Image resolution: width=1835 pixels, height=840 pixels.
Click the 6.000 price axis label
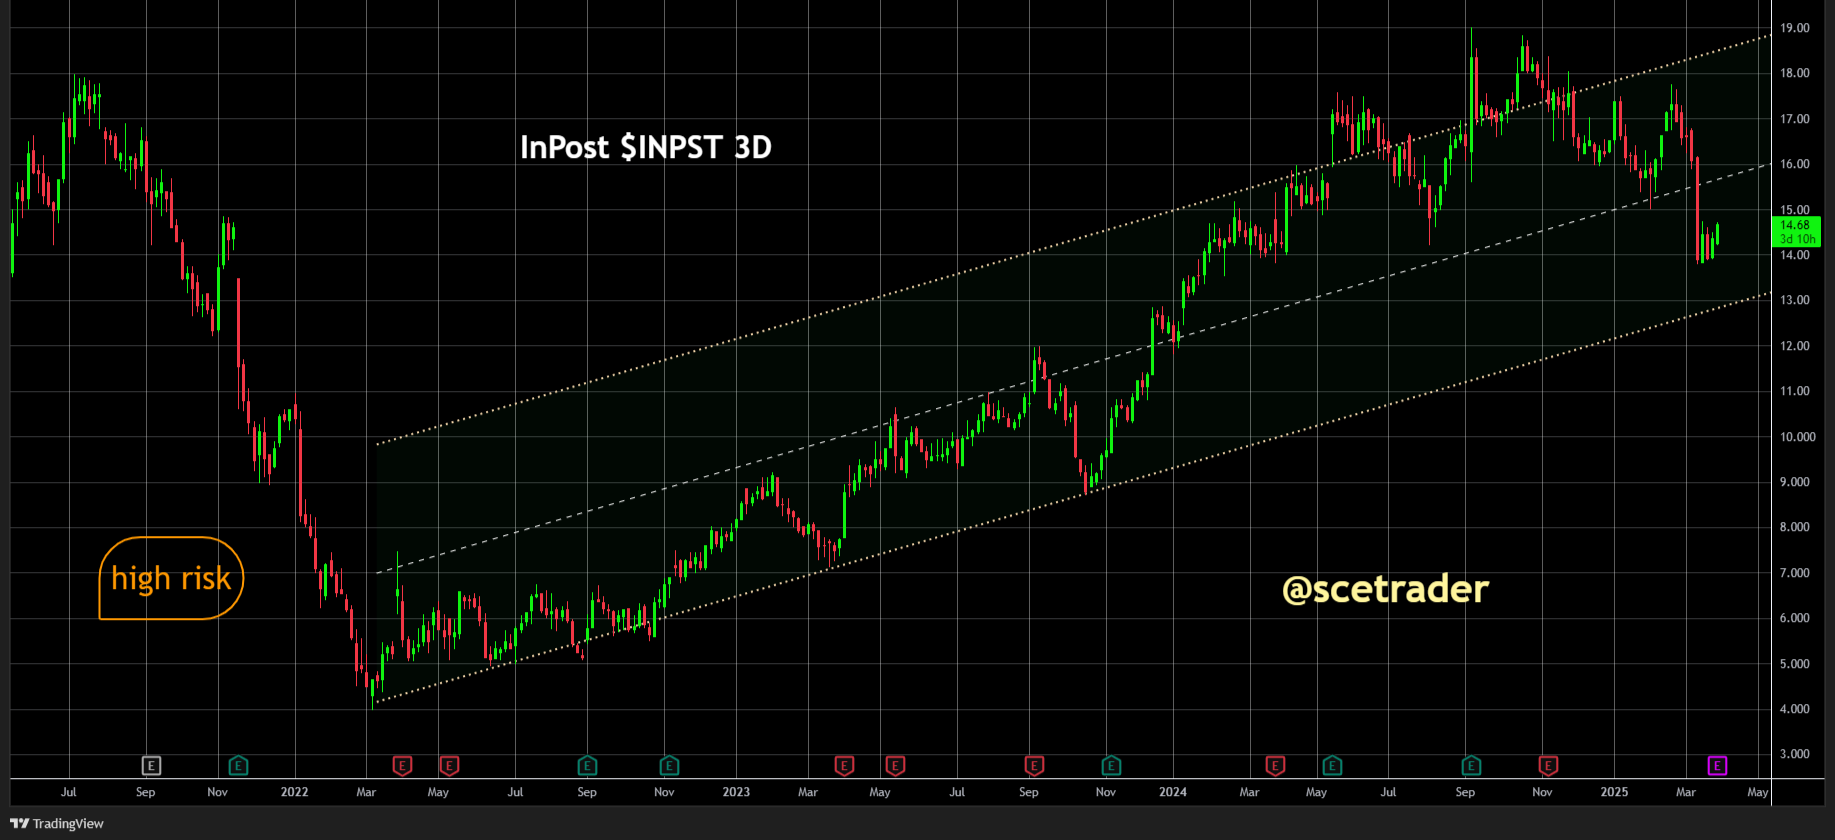(x=1795, y=618)
